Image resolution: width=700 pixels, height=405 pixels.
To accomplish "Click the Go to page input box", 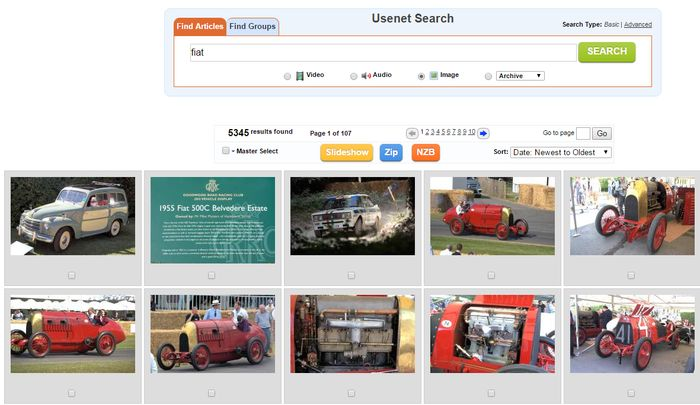I will click(x=583, y=133).
